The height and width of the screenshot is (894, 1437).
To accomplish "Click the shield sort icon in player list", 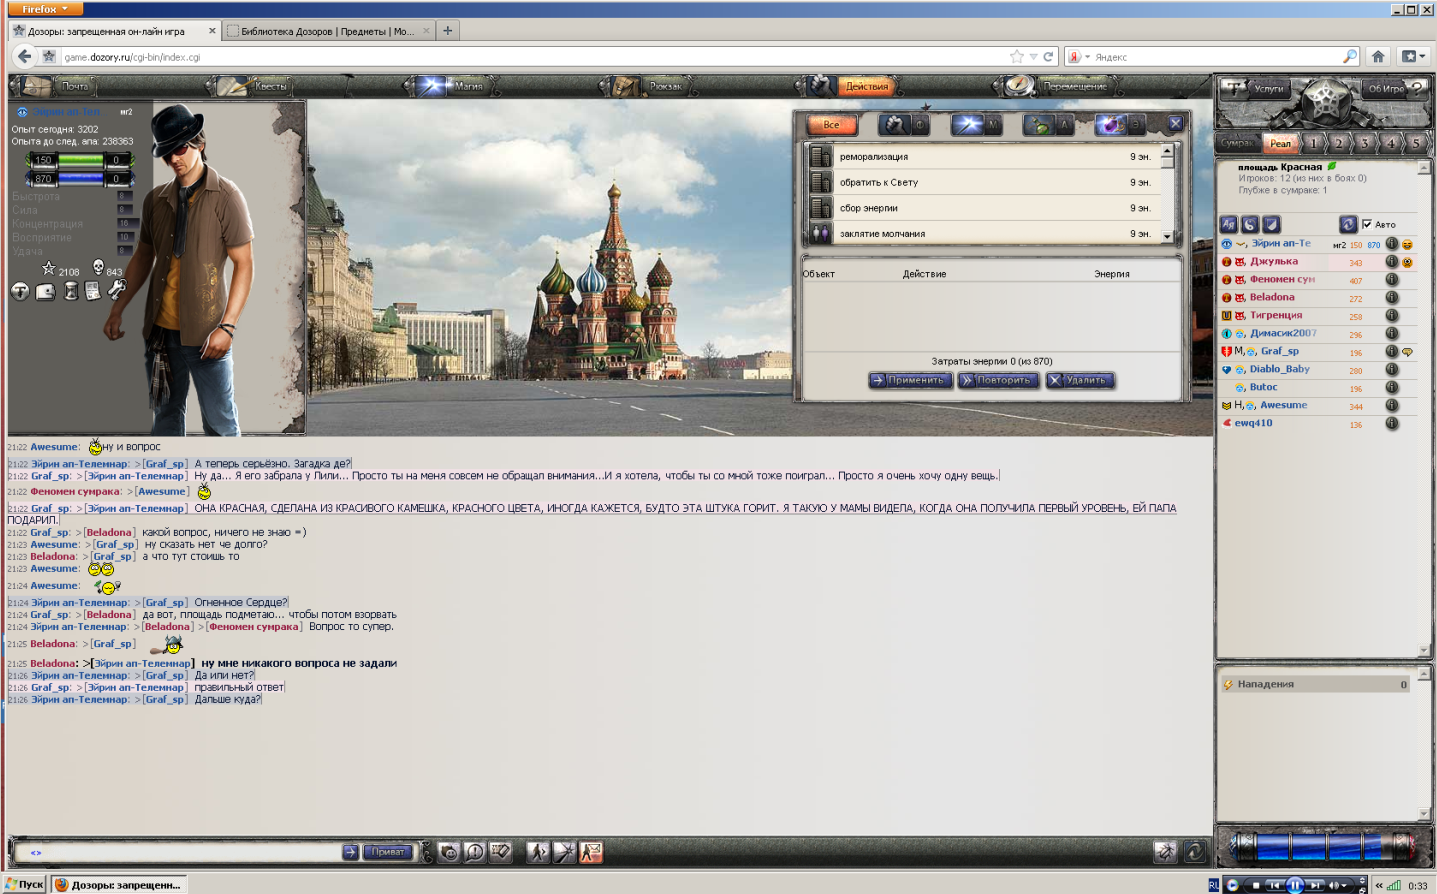I will click(1271, 224).
